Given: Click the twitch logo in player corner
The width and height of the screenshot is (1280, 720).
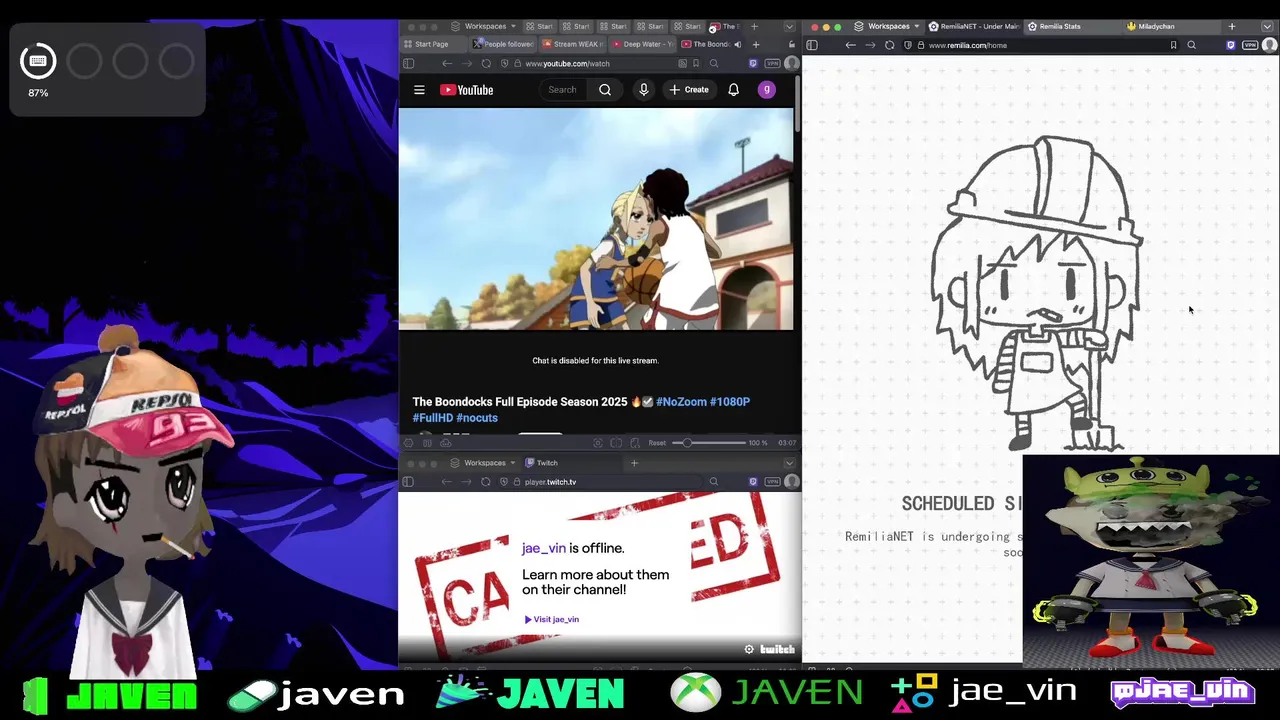Looking at the screenshot, I should tap(777, 649).
